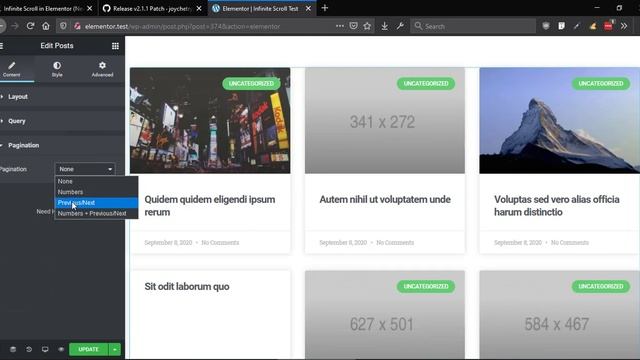The image size is (640, 360).
Task: Open post Quidem quidem eligendi ipsum rerum
Action: (210, 206)
